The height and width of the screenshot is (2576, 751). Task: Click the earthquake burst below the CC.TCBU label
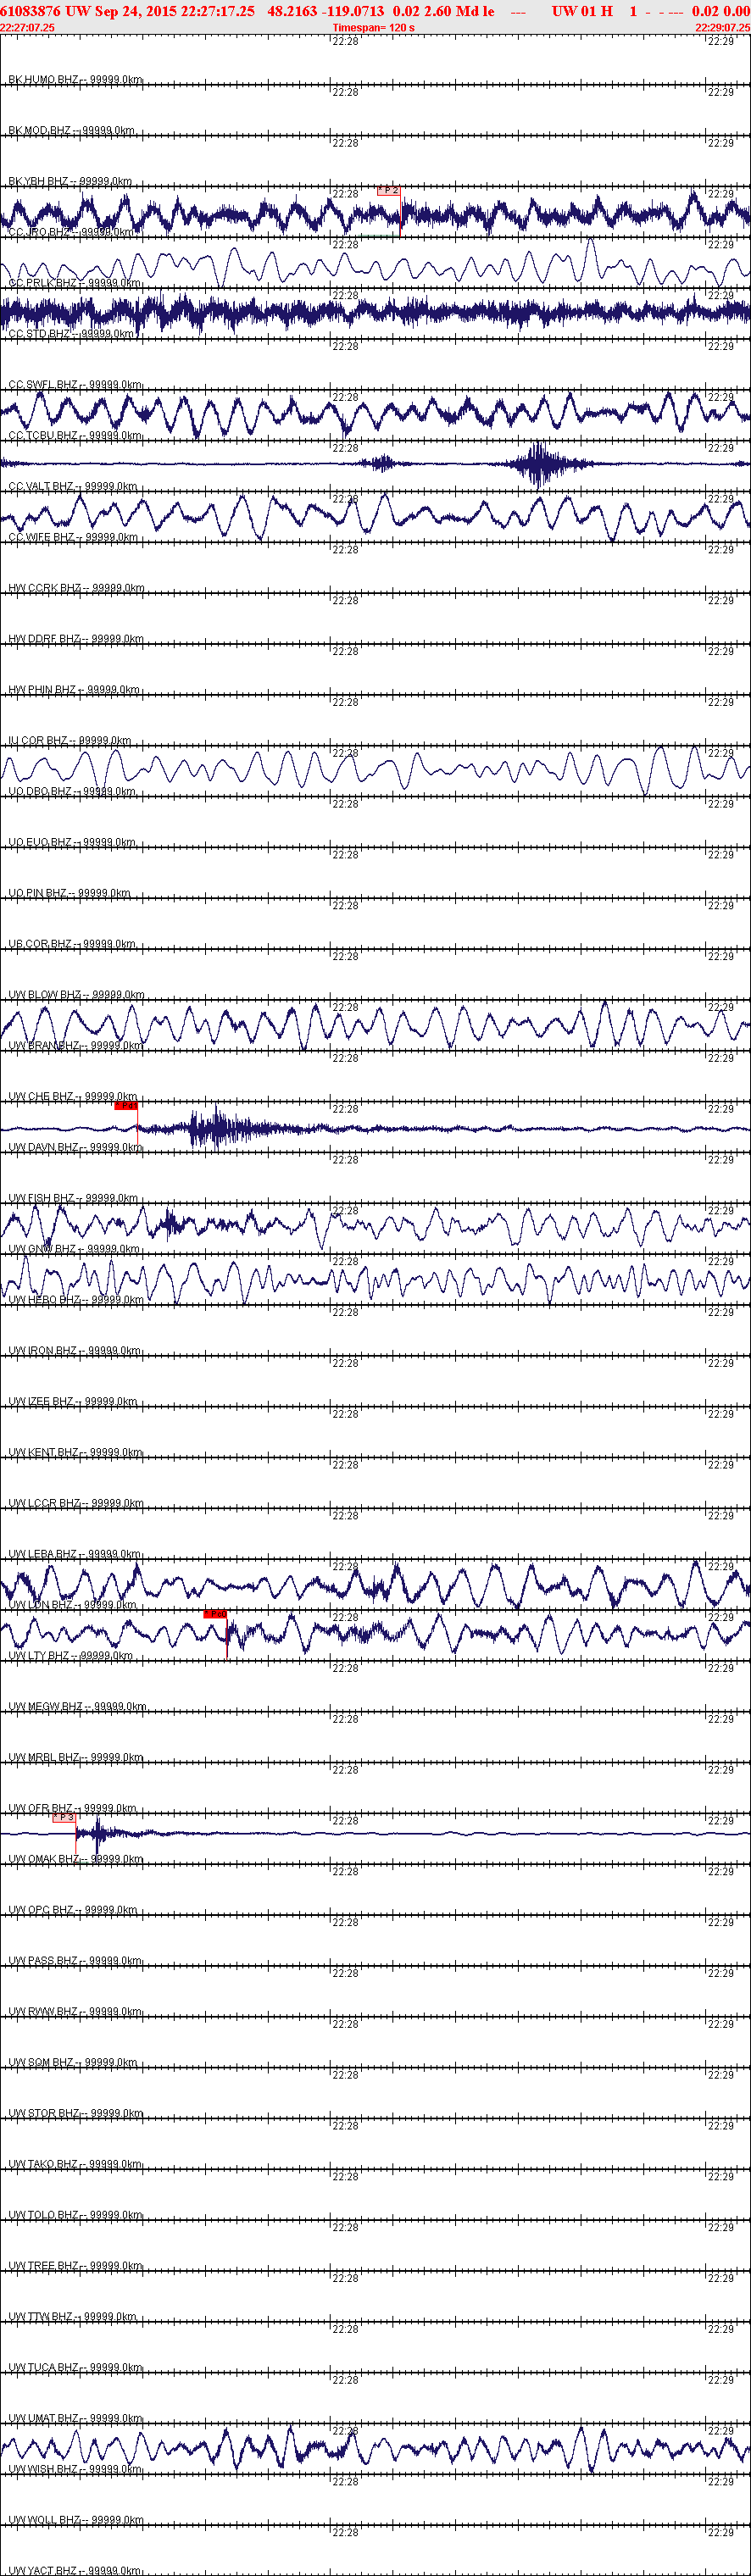click(x=541, y=464)
